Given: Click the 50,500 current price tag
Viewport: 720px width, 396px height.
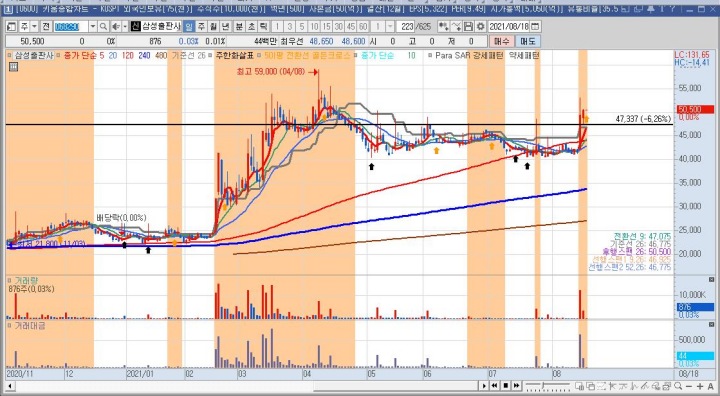Looking at the screenshot, I should pos(695,109).
